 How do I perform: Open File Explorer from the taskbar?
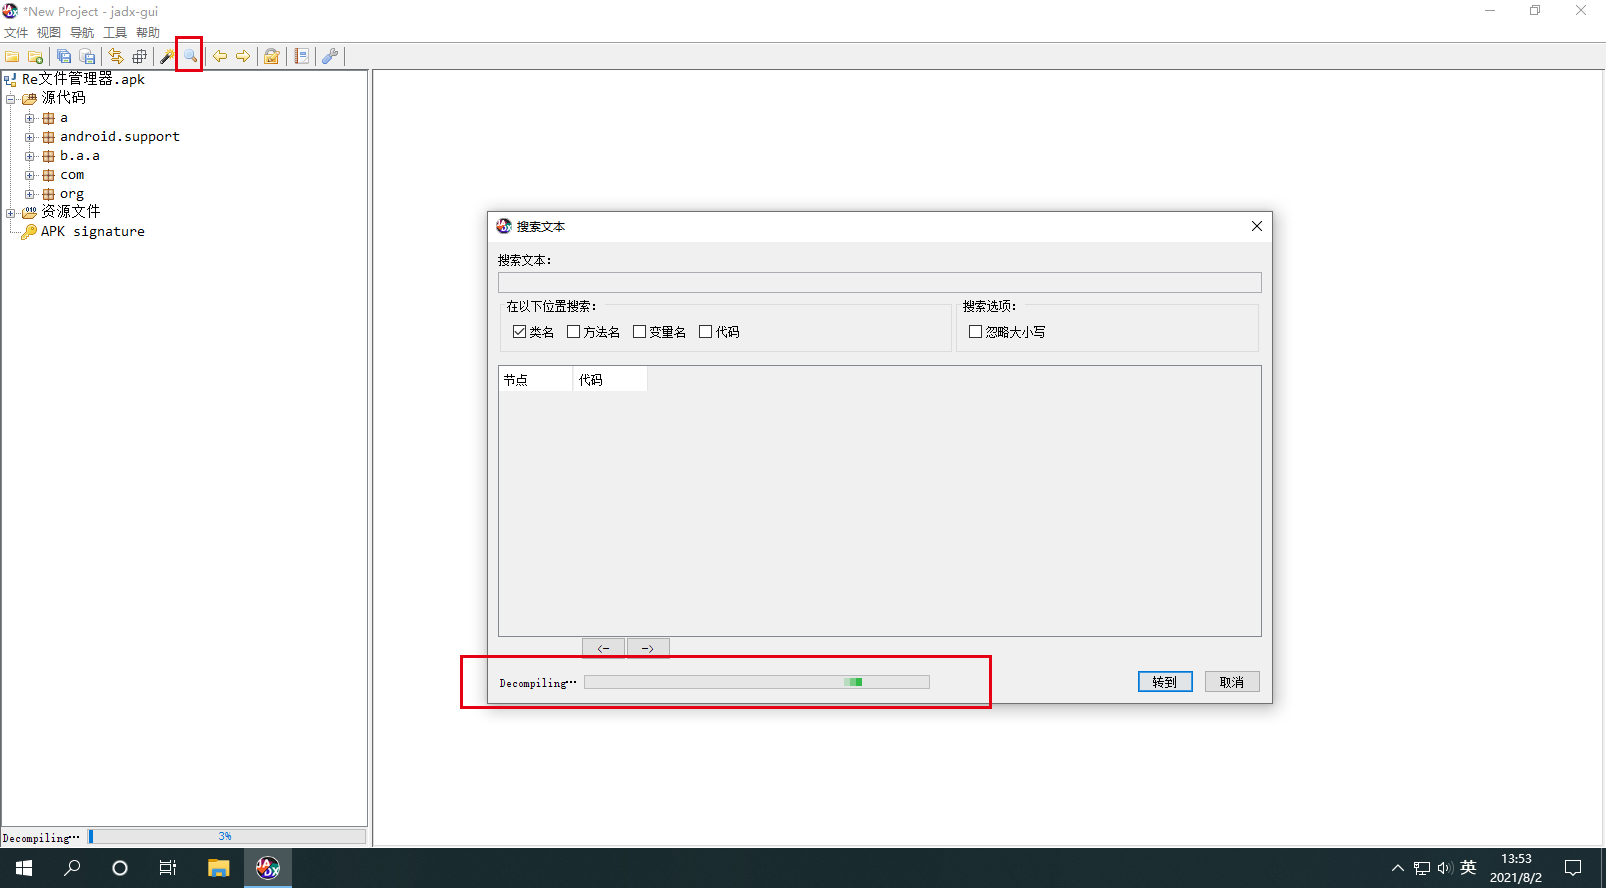coord(218,868)
